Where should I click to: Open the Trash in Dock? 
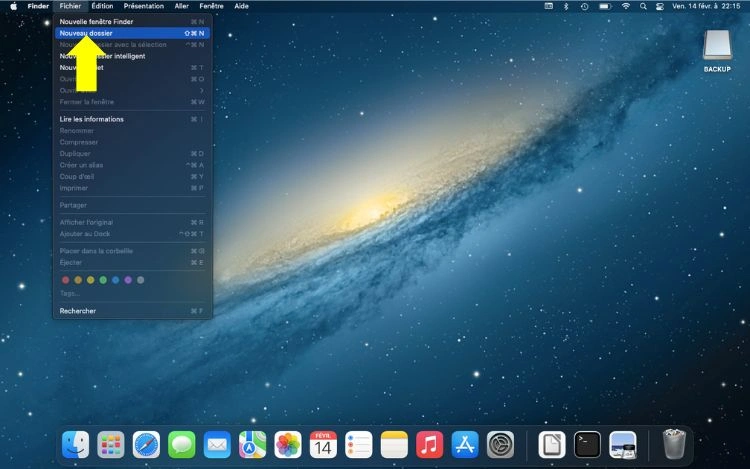point(673,444)
